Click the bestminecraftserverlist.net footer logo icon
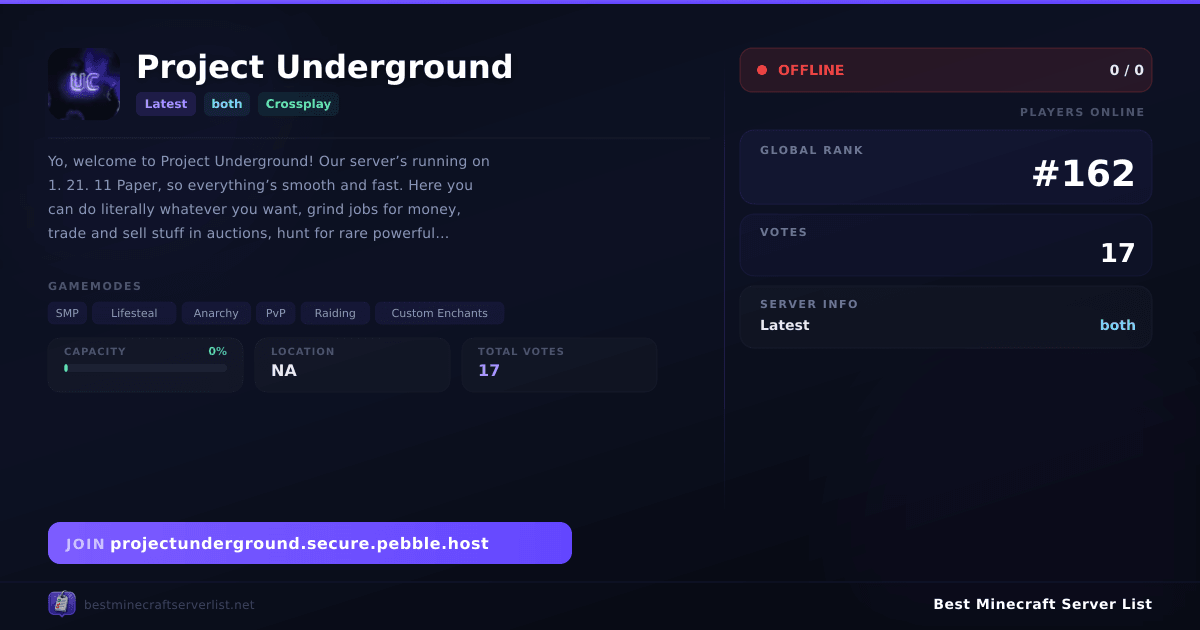 (62, 604)
